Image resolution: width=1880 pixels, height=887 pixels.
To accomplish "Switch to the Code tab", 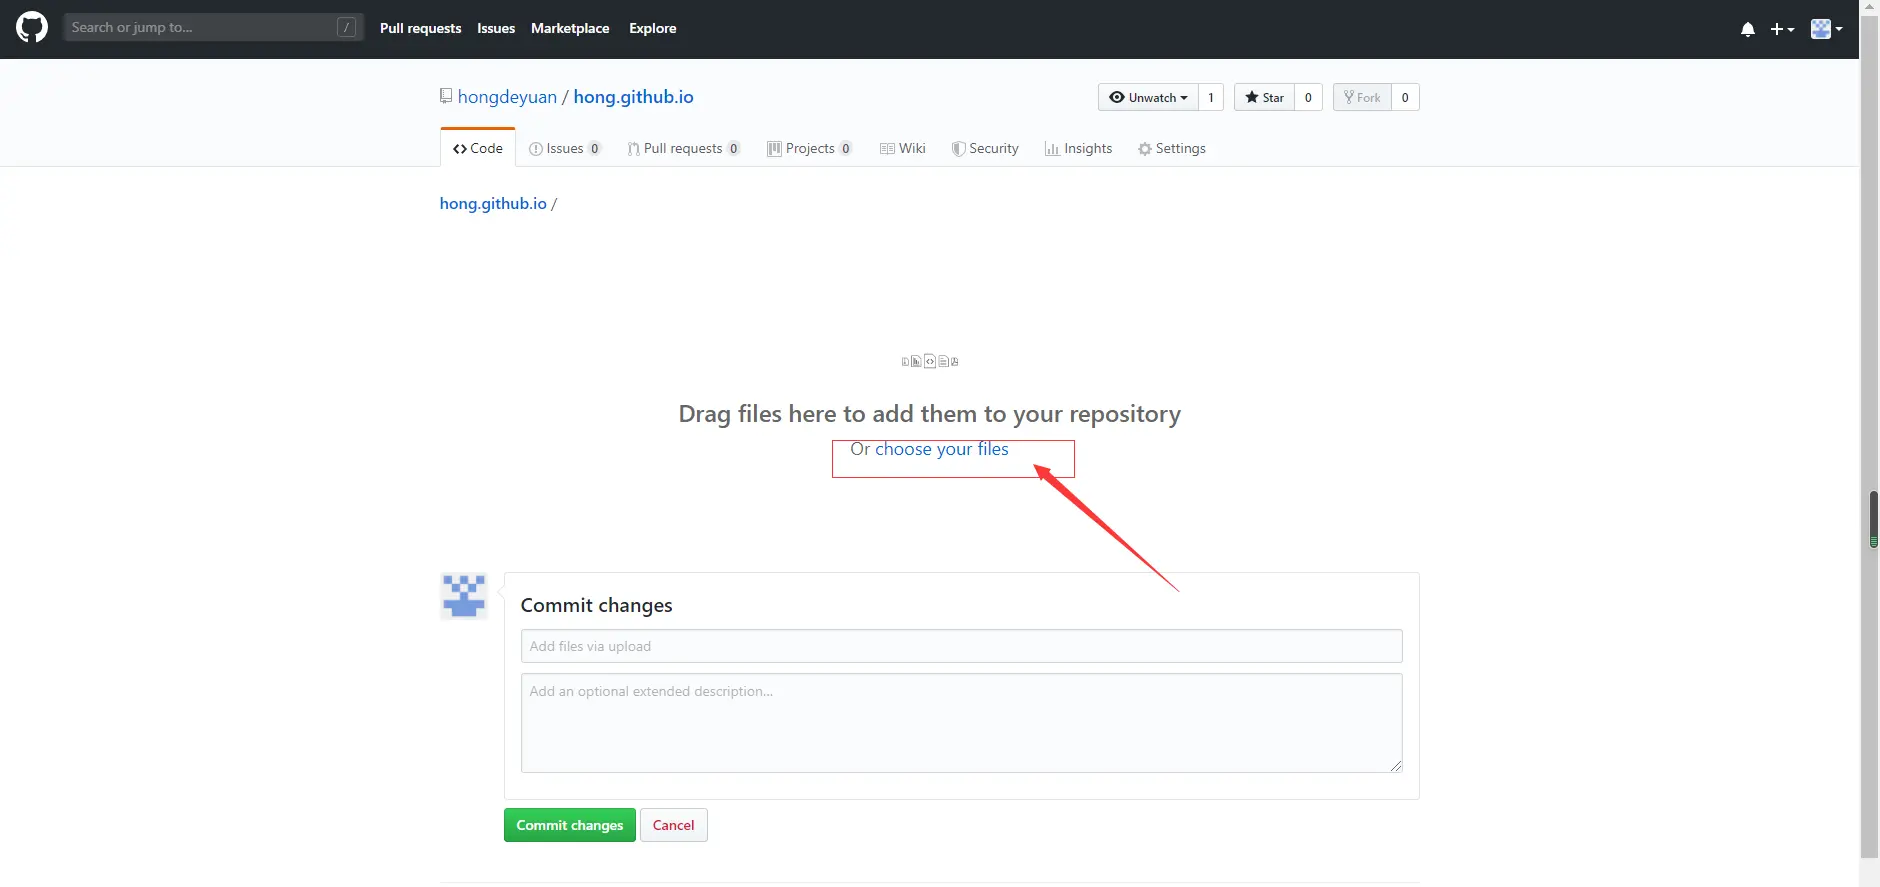I will tap(478, 148).
